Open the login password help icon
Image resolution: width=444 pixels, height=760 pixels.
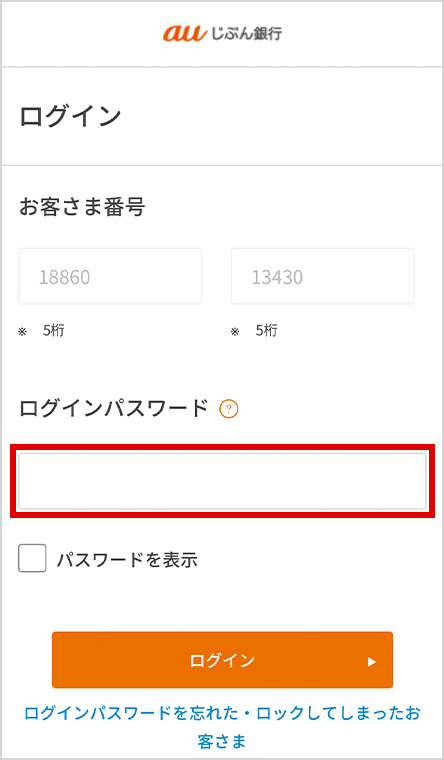click(x=229, y=410)
